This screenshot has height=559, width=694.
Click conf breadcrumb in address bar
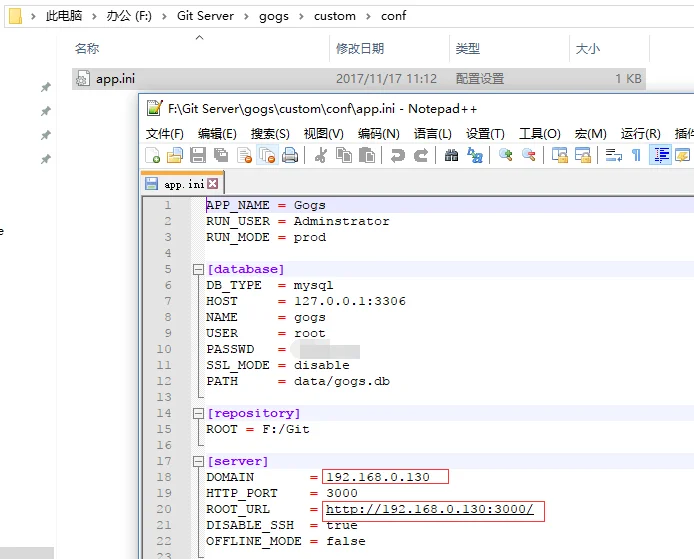[x=393, y=16]
